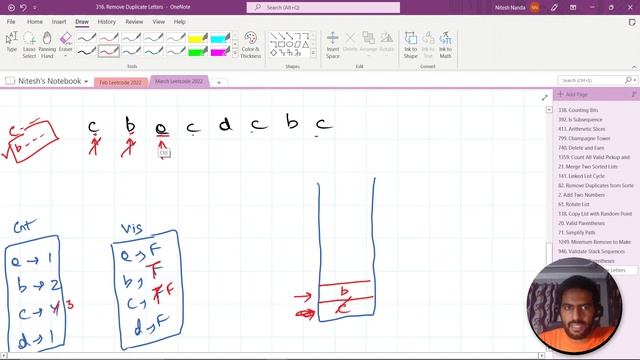Click the title bar Search box
The width and height of the screenshot is (640, 360).
pyautogui.click(x=323, y=7)
